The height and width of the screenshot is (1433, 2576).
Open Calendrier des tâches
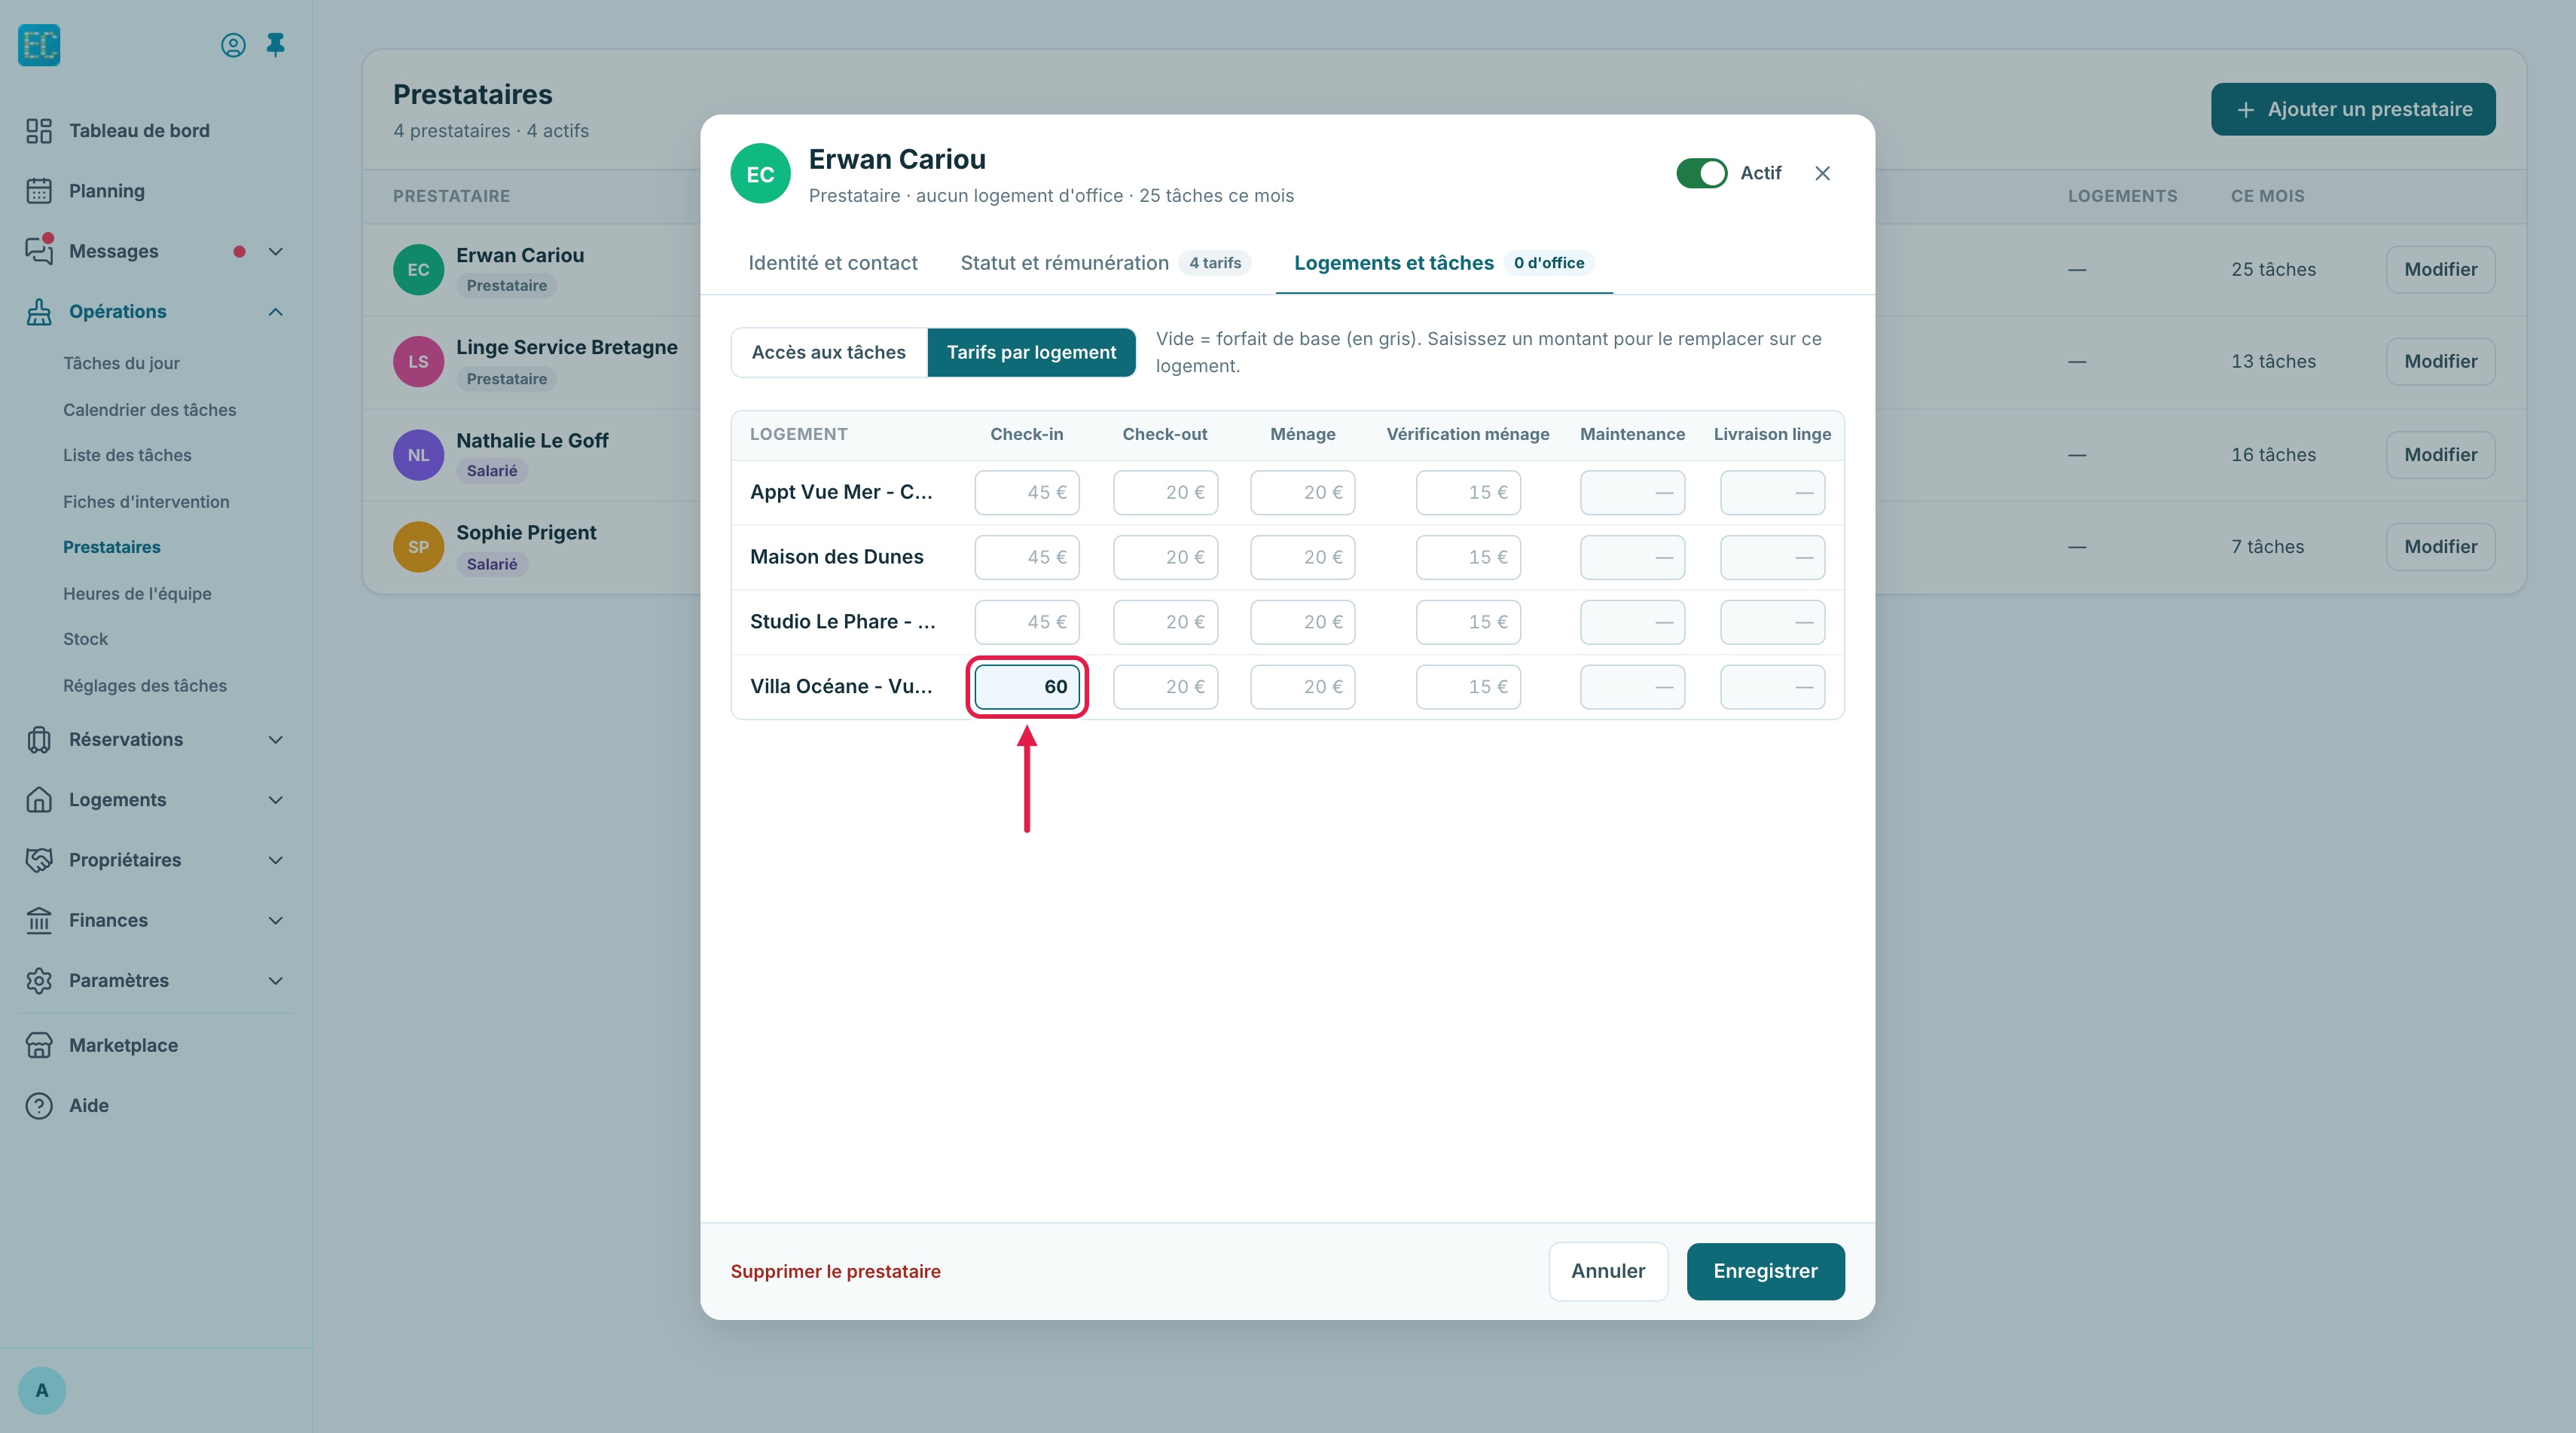point(149,410)
